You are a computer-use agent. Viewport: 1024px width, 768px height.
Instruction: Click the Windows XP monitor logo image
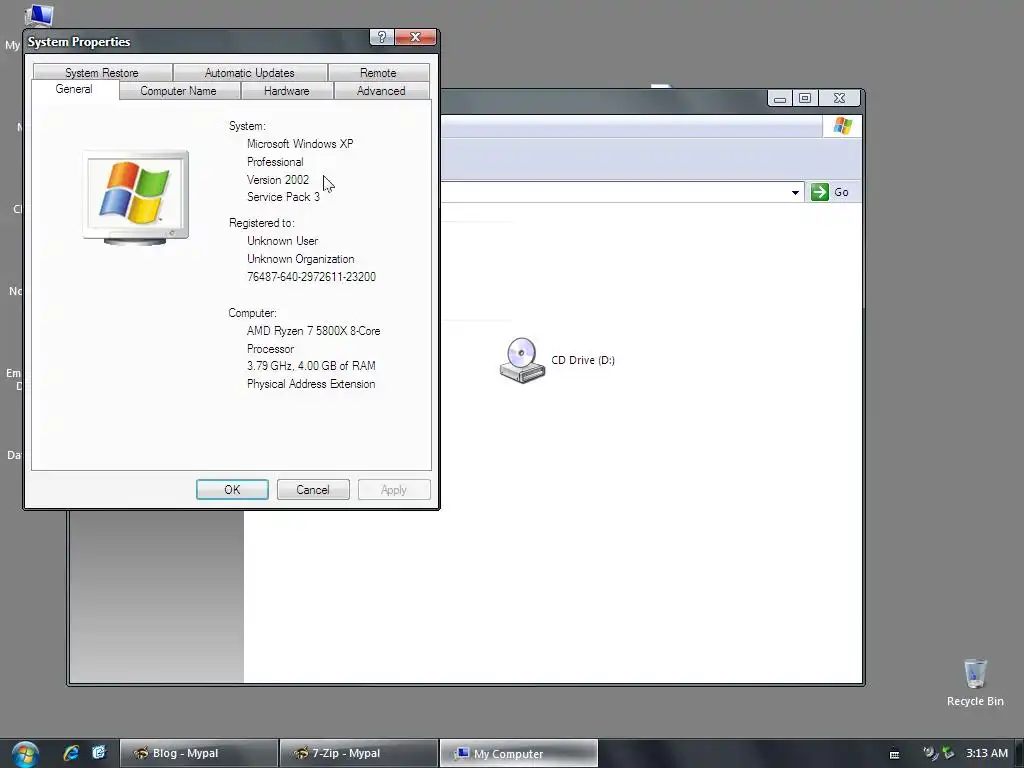136,197
